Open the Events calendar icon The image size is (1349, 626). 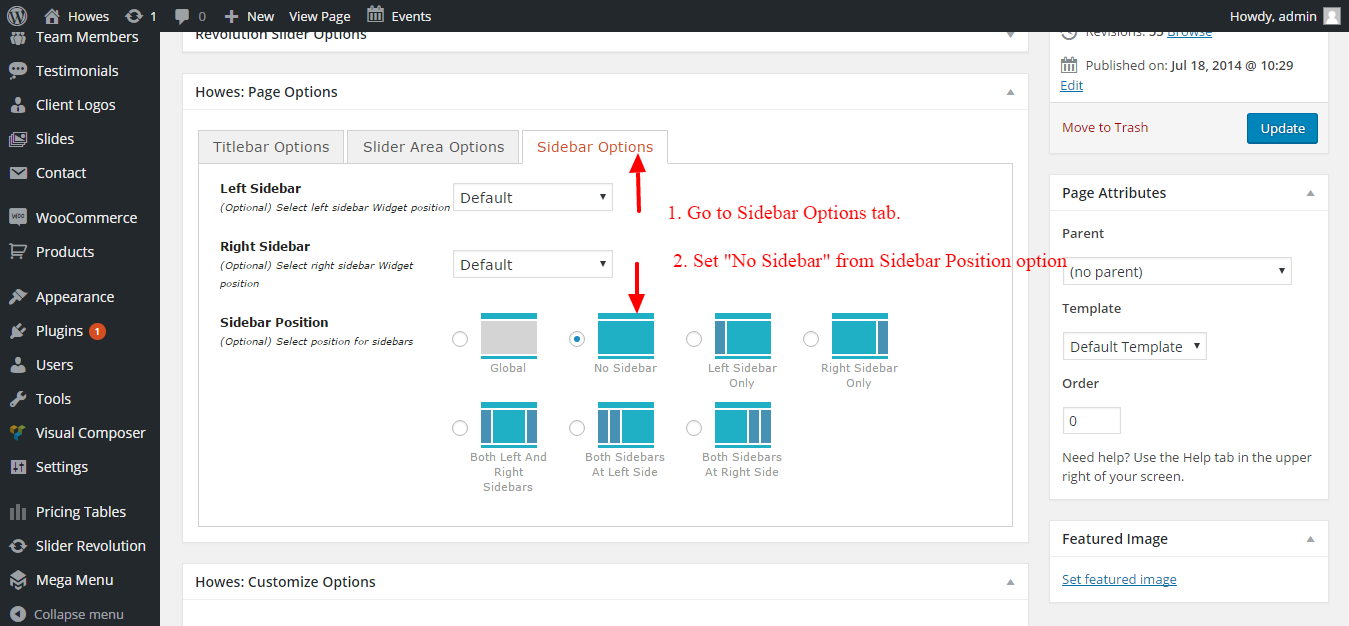tap(375, 15)
